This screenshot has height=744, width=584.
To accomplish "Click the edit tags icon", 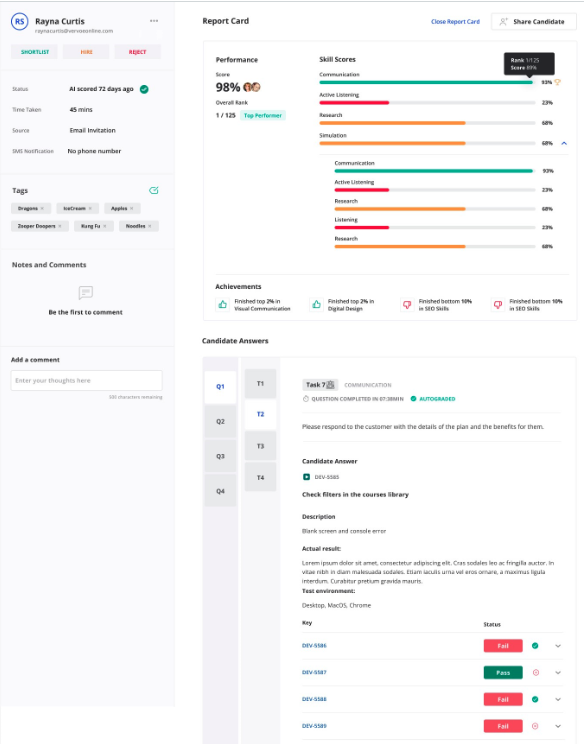I will tap(154, 190).
